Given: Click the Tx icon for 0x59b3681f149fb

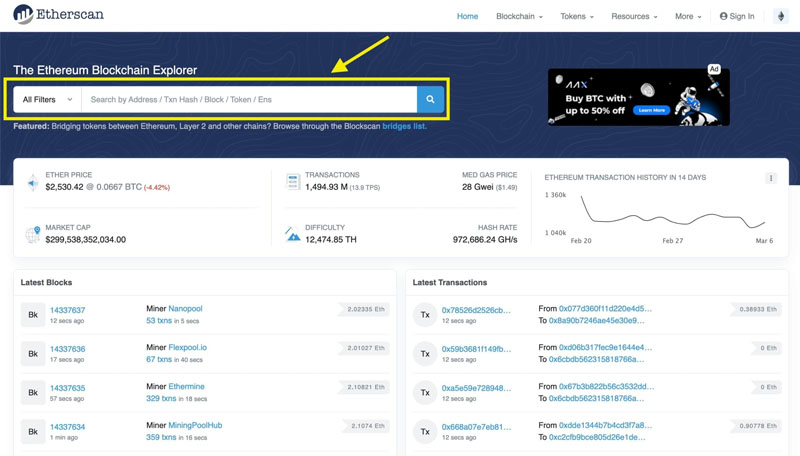Looking at the screenshot, I should pyautogui.click(x=425, y=353).
